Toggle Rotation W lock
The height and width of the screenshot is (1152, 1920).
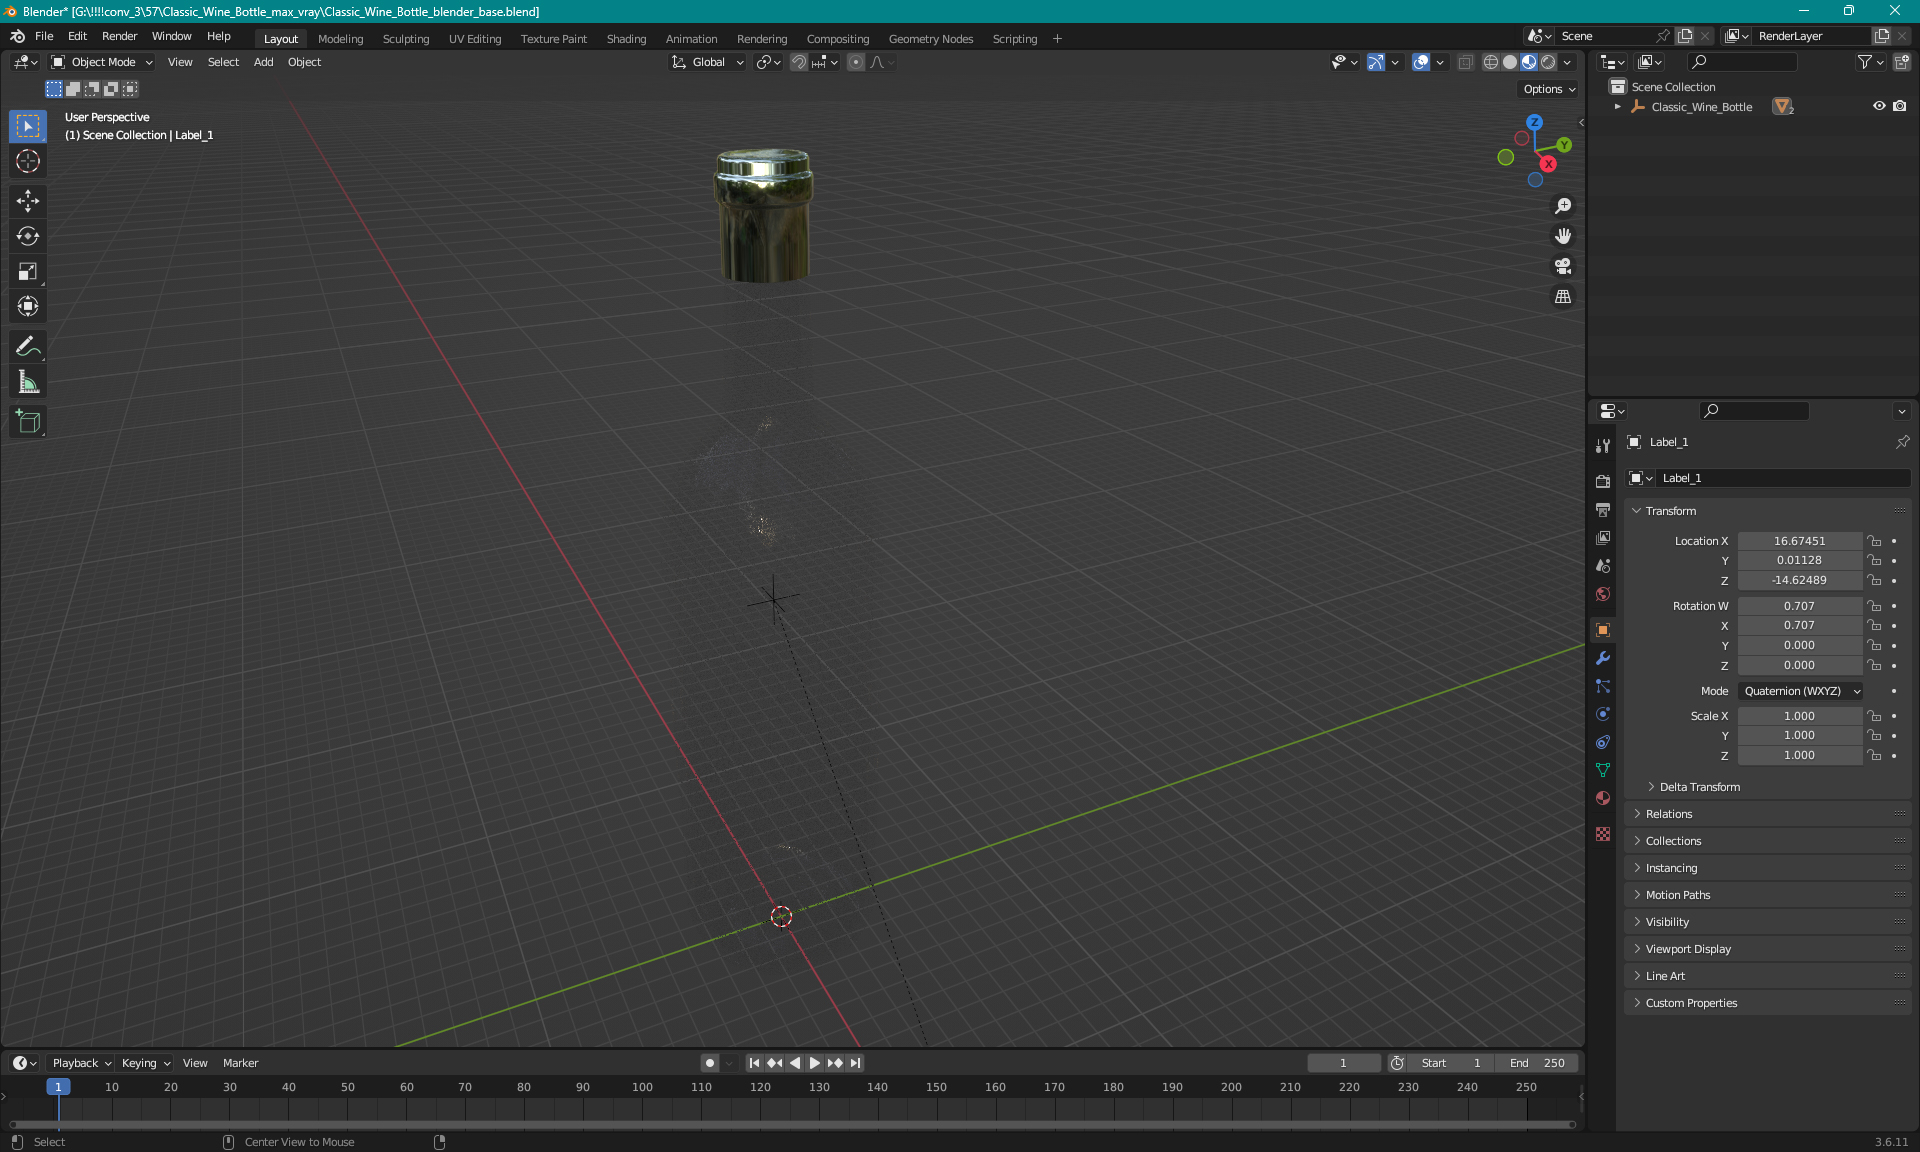(x=1875, y=606)
